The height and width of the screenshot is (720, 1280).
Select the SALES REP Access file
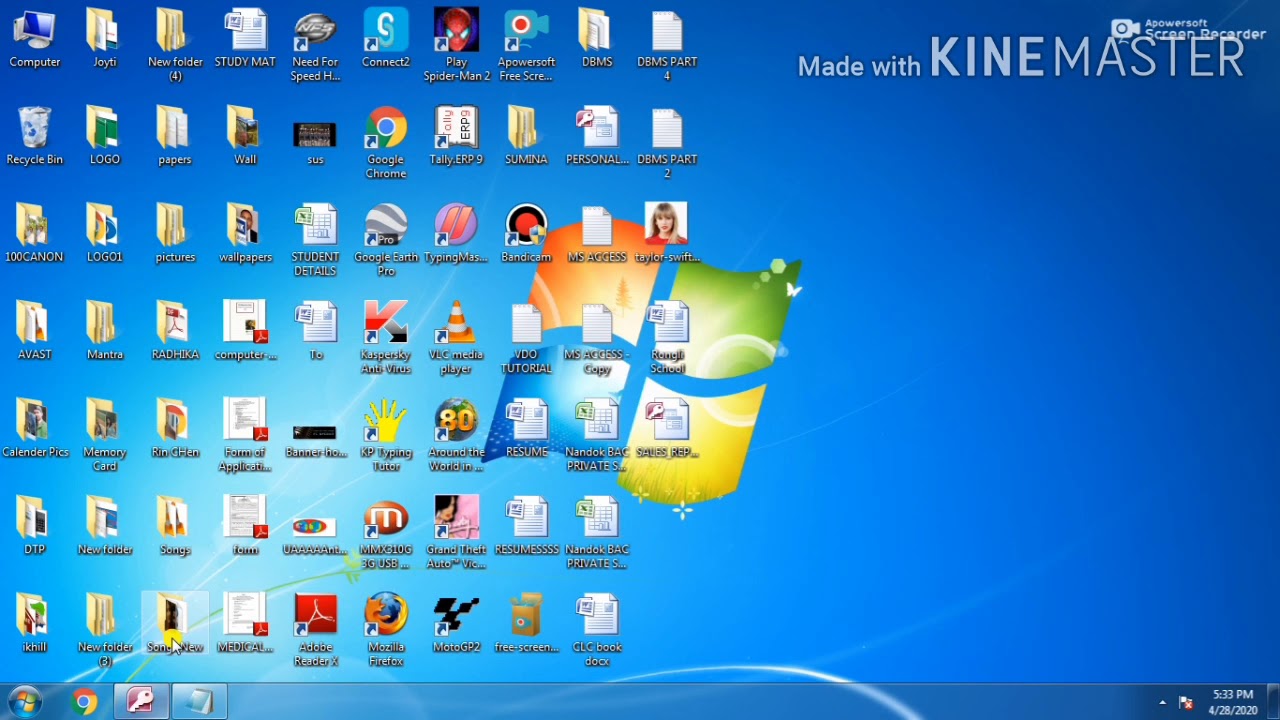(667, 429)
